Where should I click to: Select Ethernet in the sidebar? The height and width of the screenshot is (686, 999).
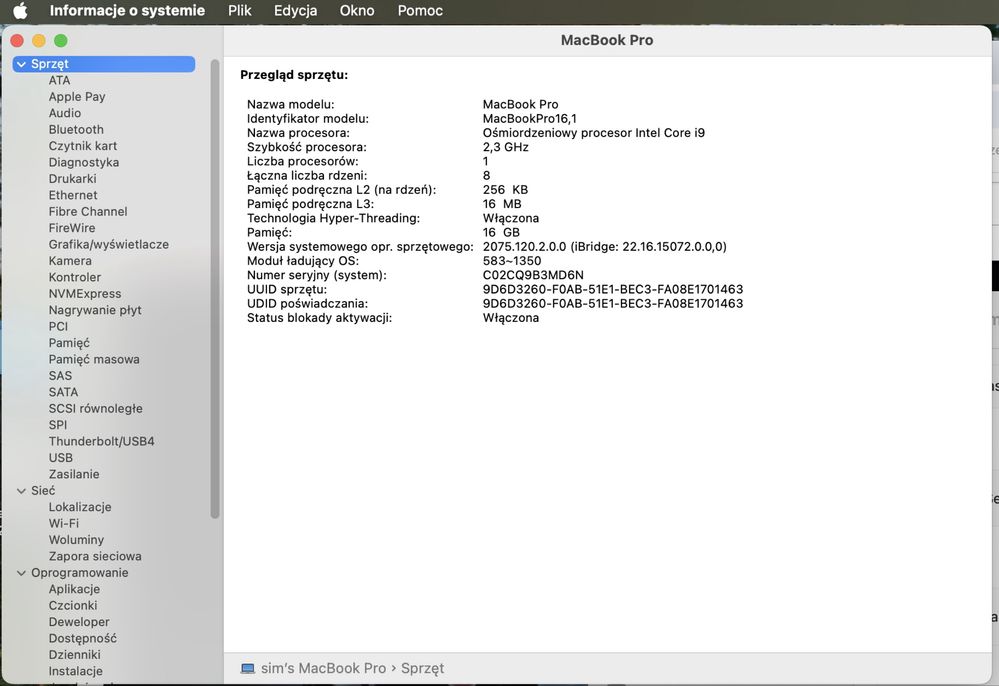[x=73, y=196]
